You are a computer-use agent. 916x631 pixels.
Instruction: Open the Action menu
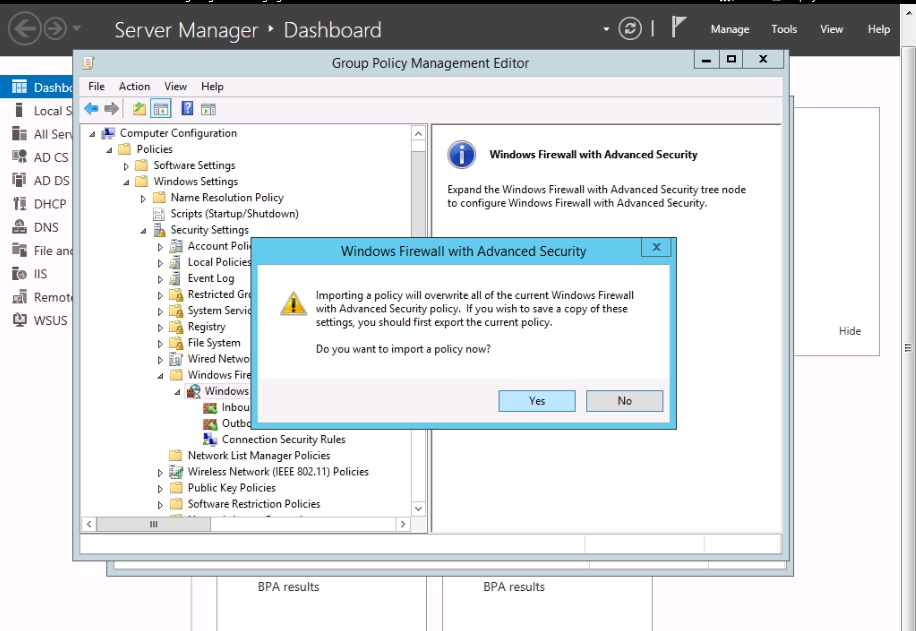134,86
